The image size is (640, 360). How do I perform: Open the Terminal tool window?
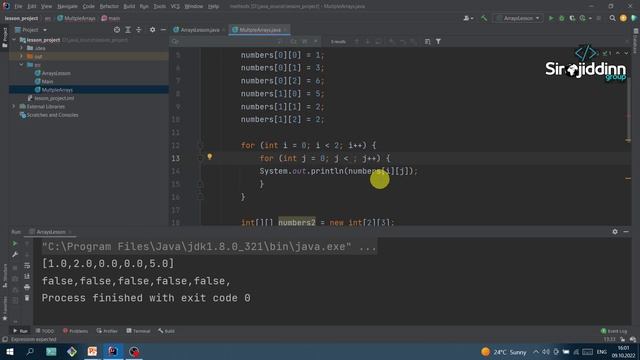(x=138, y=331)
